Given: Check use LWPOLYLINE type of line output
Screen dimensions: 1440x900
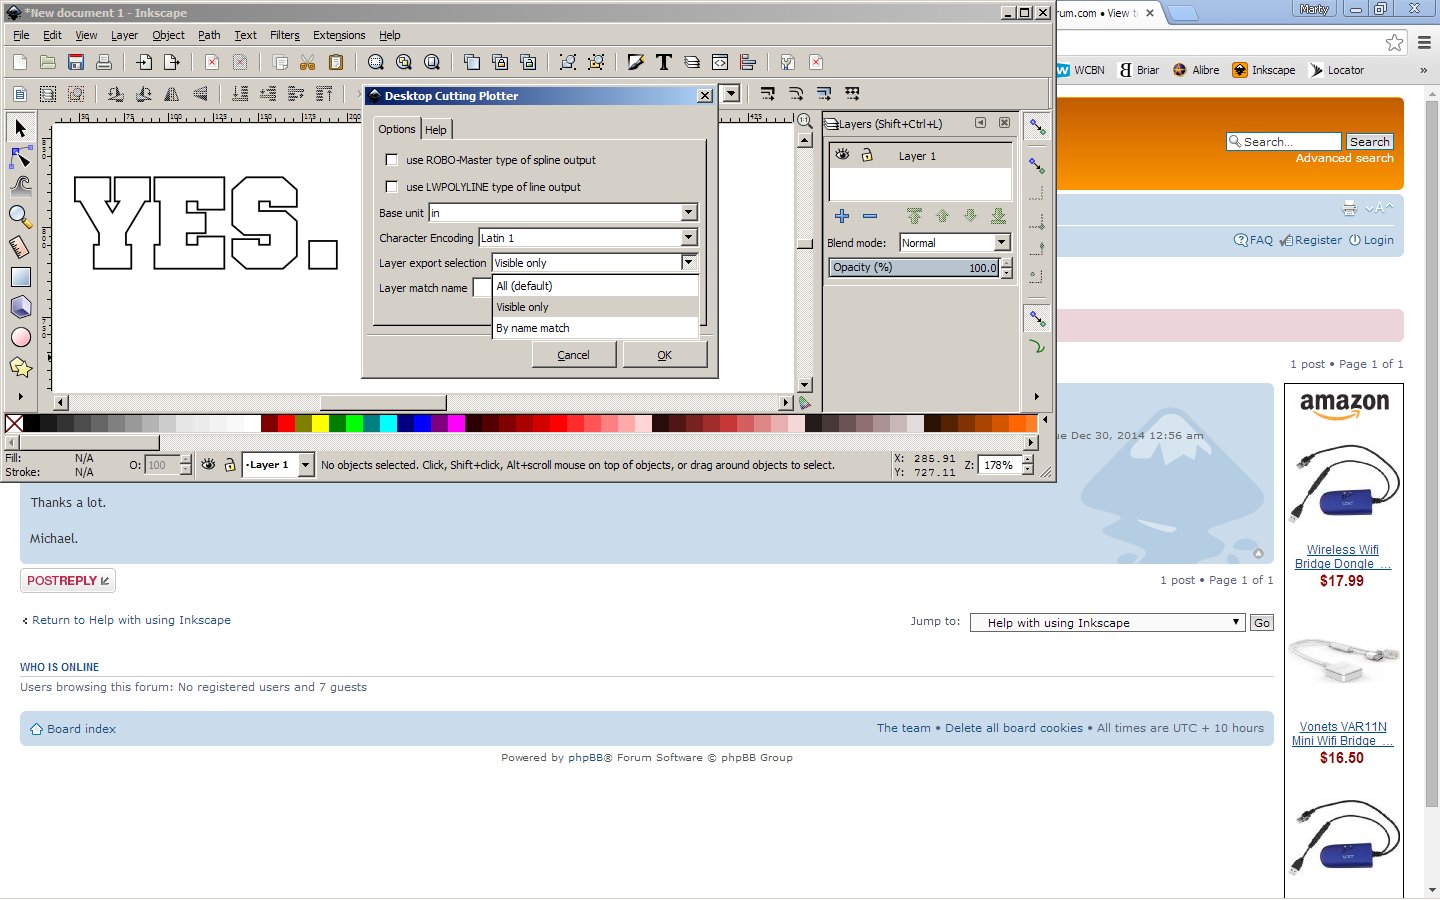Looking at the screenshot, I should pos(392,187).
